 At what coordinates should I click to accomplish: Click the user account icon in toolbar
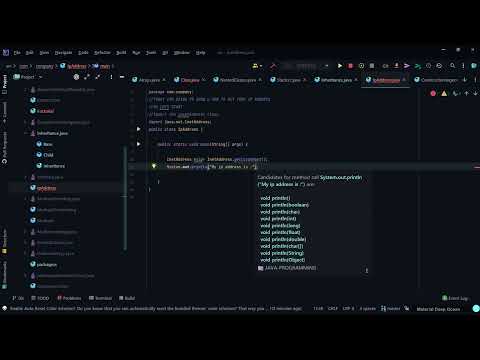[x=256, y=66]
